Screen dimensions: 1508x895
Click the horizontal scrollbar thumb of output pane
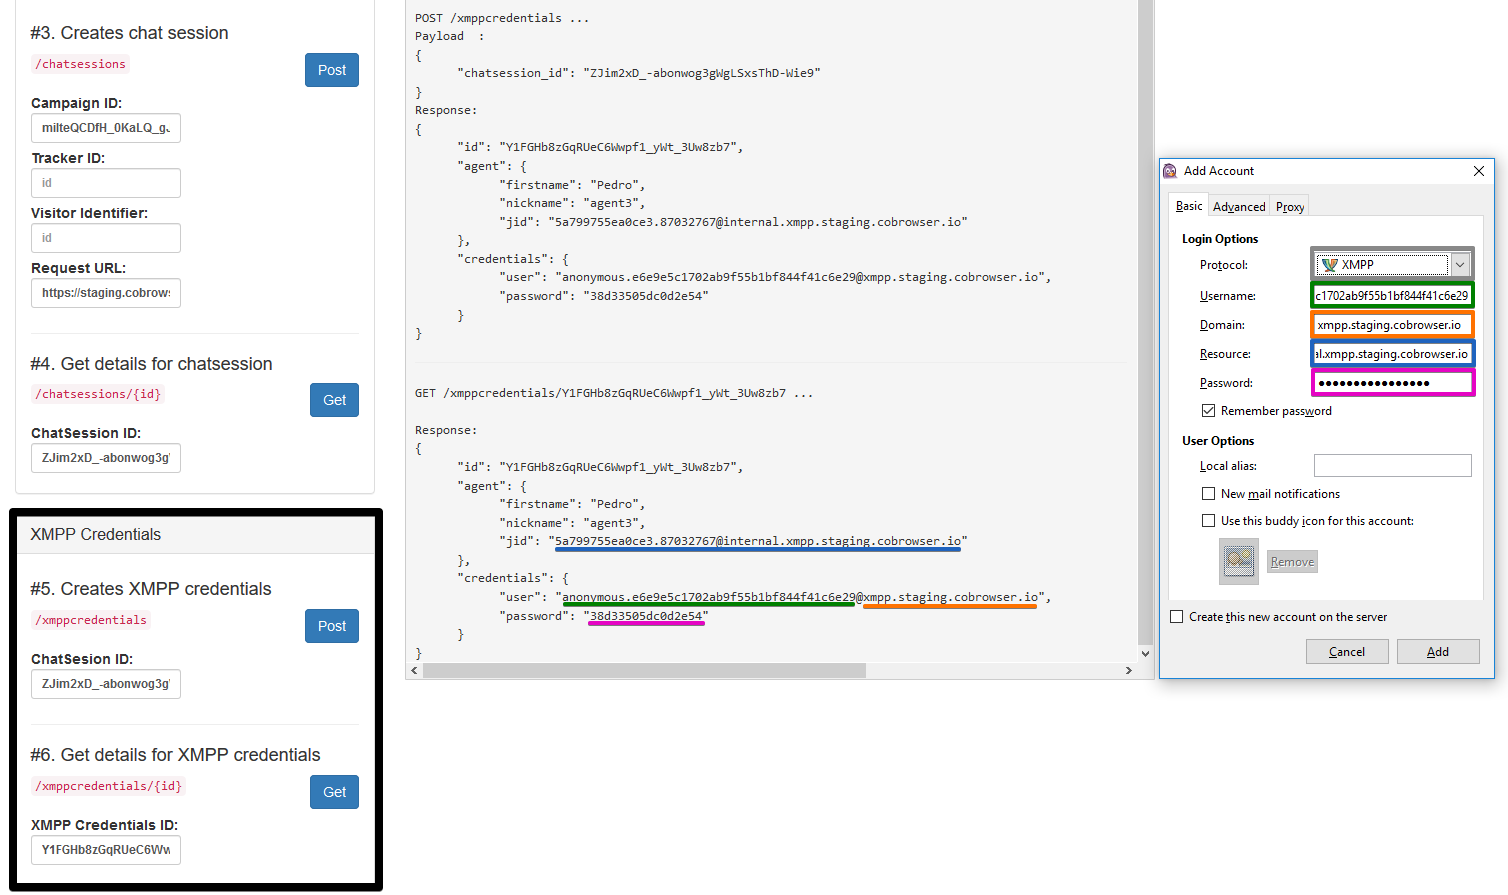click(644, 671)
